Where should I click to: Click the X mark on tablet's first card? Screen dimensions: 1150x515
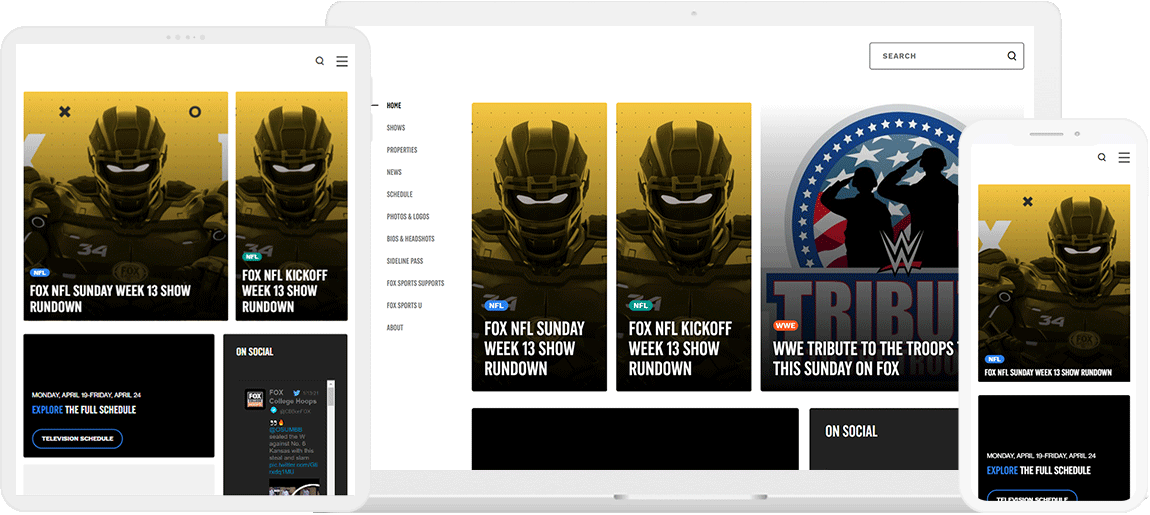pos(65,112)
